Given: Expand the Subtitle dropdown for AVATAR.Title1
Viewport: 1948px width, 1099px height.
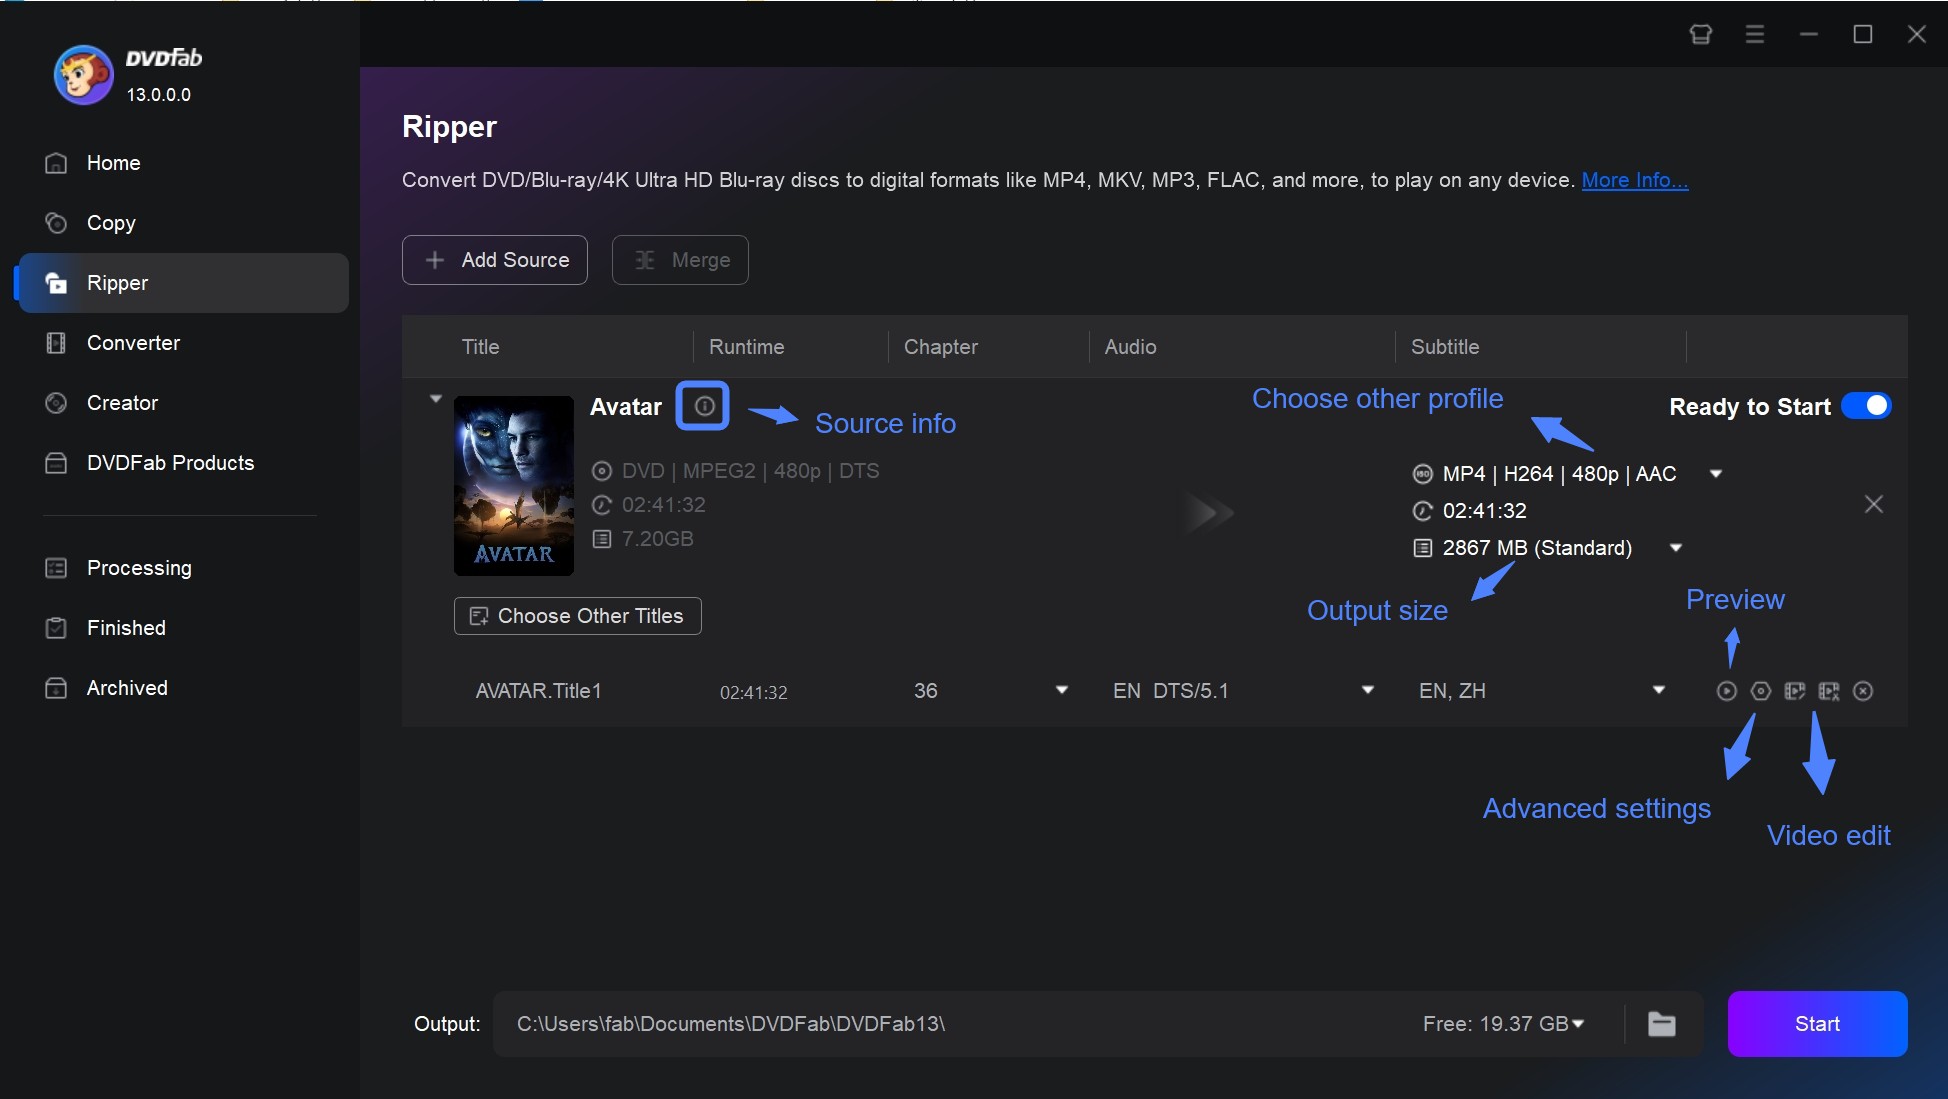Looking at the screenshot, I should pos(1659,689).
